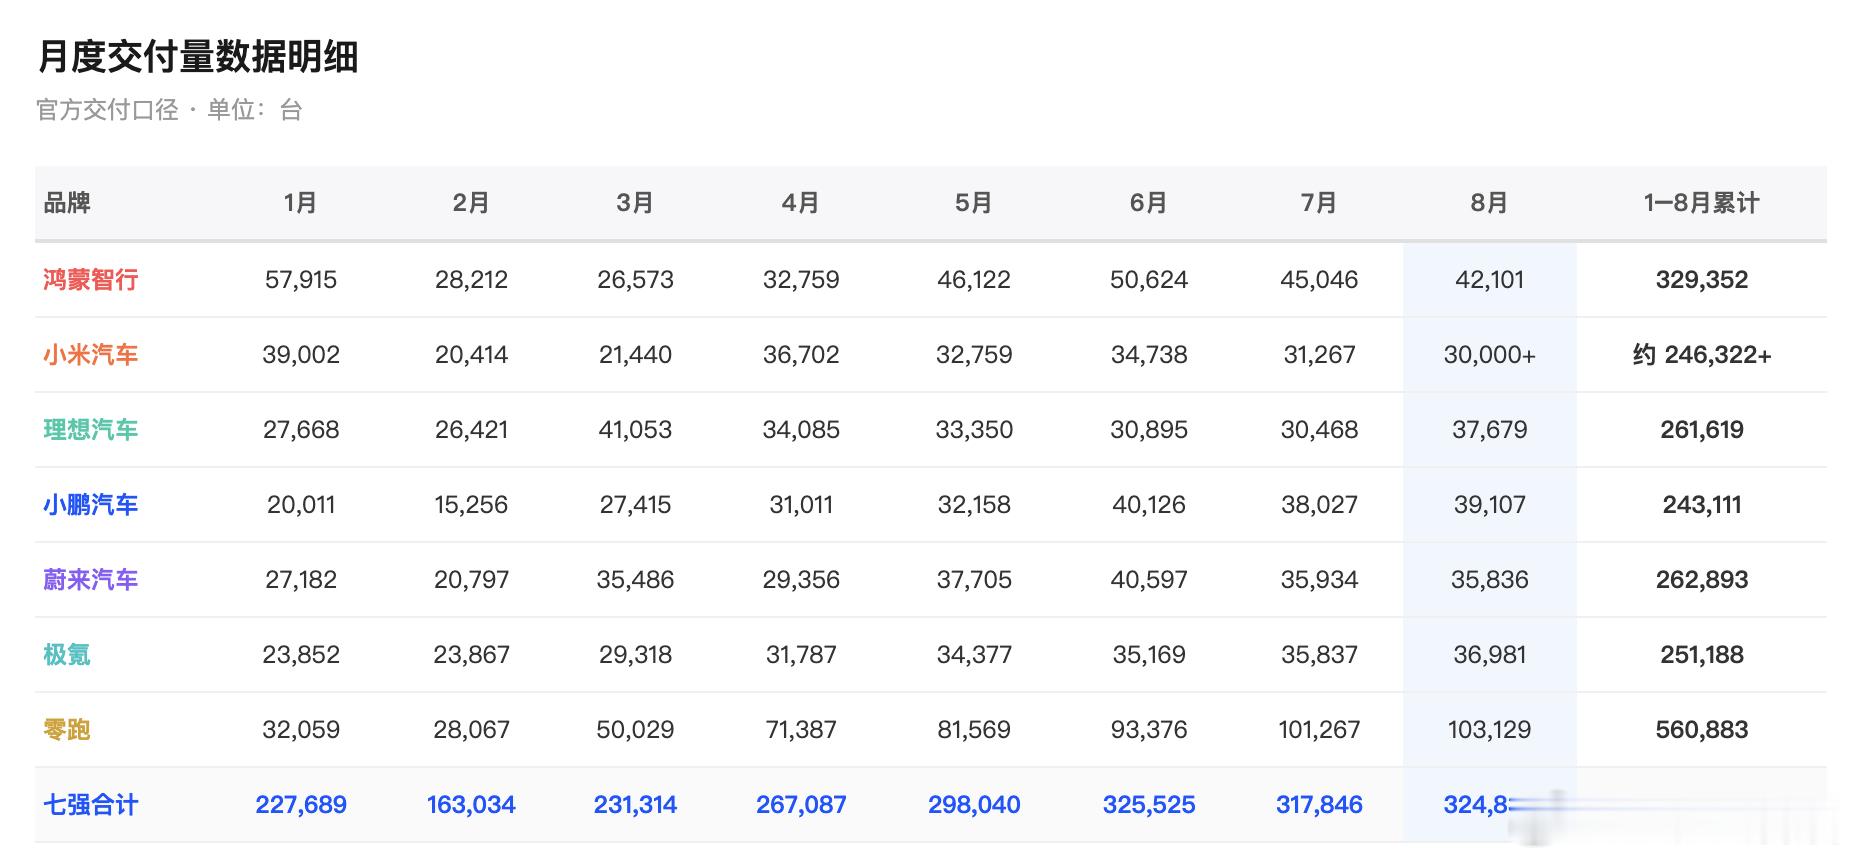This screenshot has width=1856, height=864.
Task: Select 理想汽车 cumulative total 261,619
Action: [x=1702, y=430]
